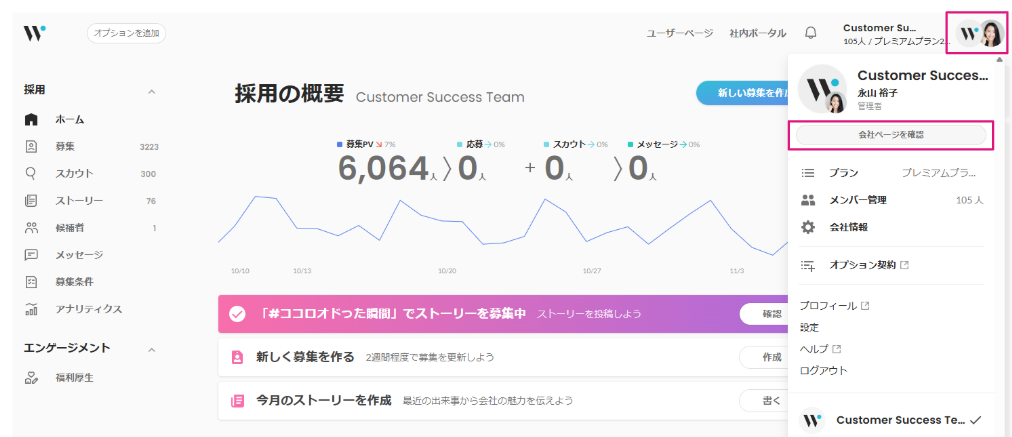The height and width of the screenshot is (437, 1012).
Task: Click the スカウト search icon in sidebar
Action: point(31,173)
